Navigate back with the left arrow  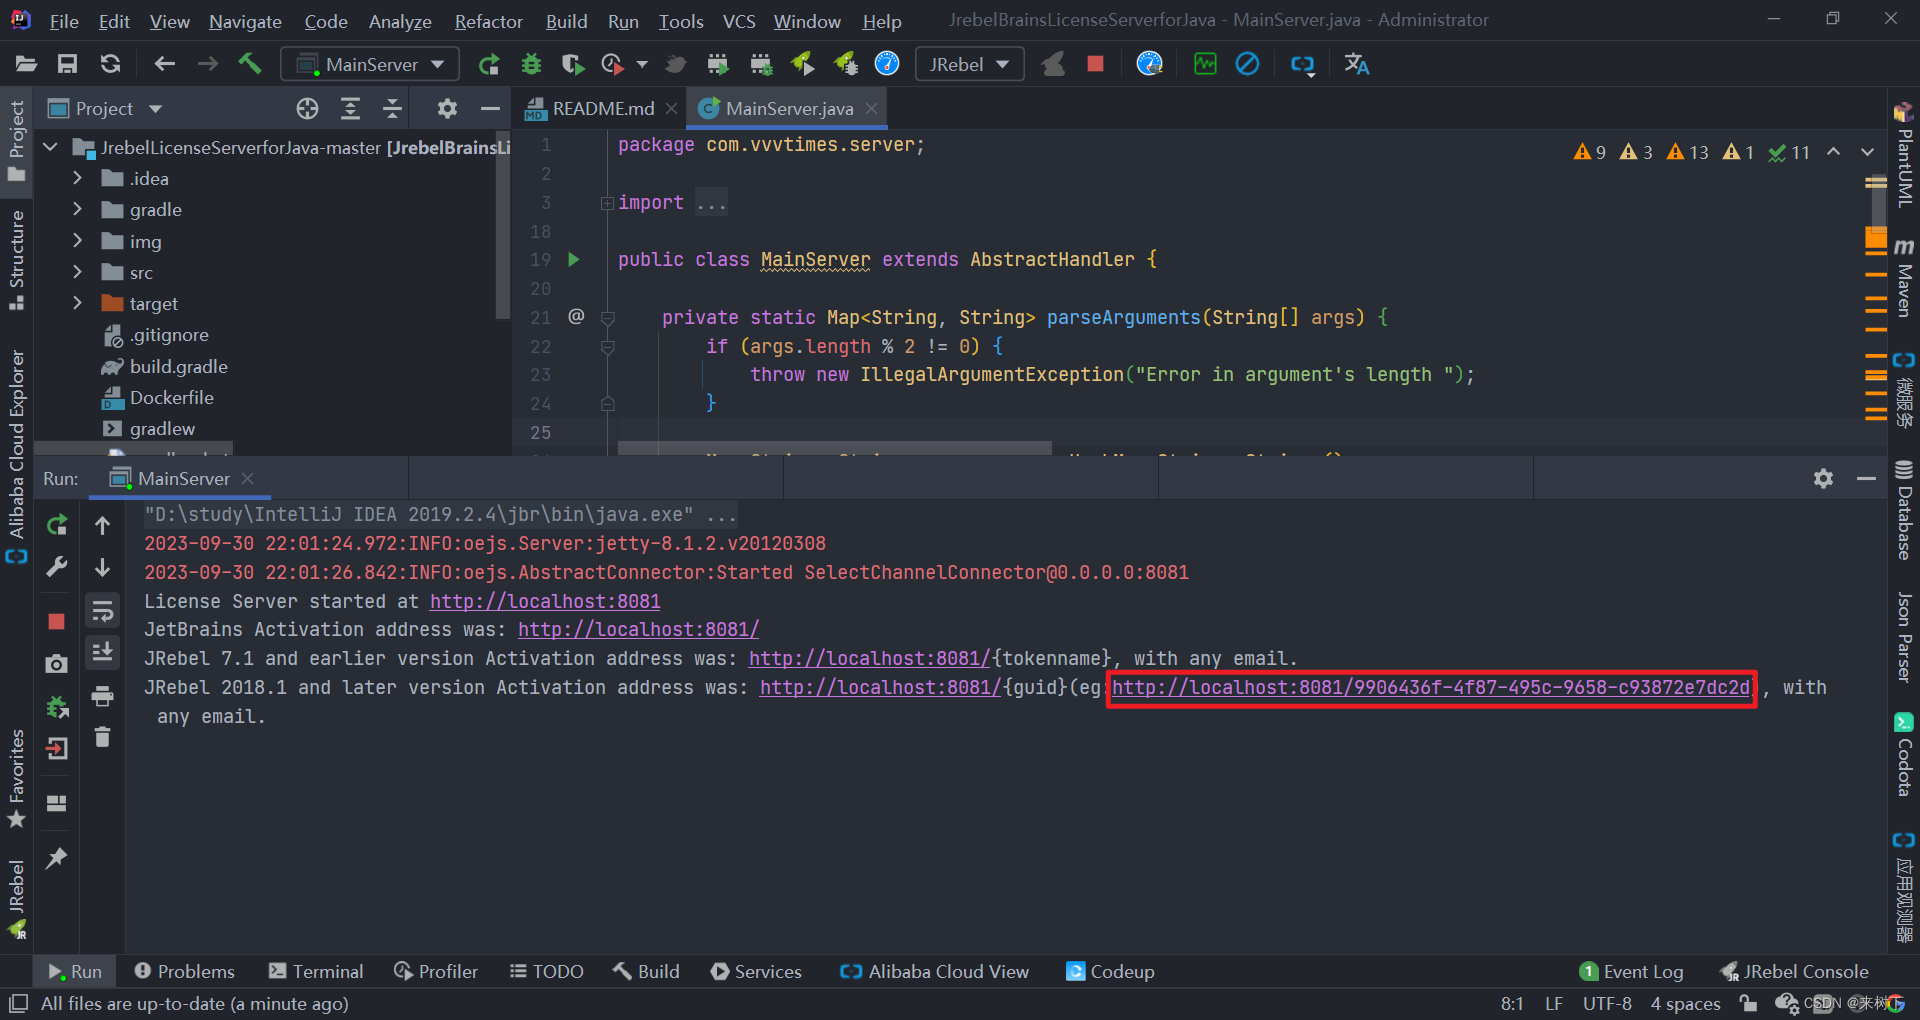click(164, 64)
